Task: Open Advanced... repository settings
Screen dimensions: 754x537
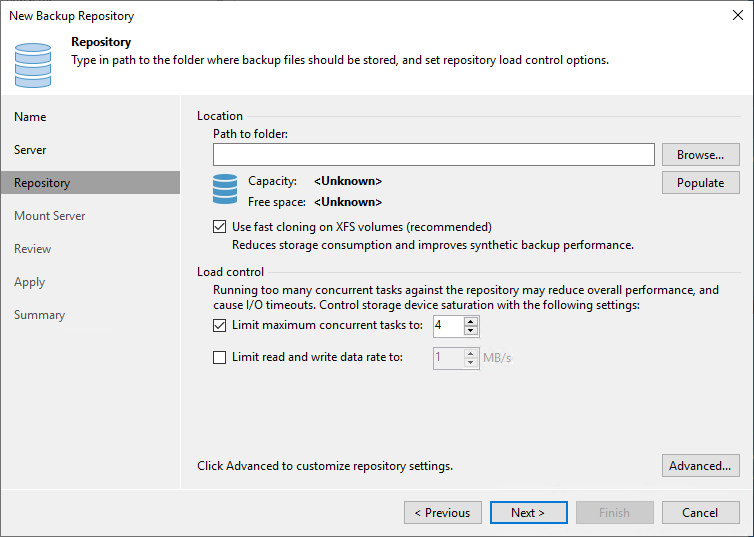Action: (700, 466)
